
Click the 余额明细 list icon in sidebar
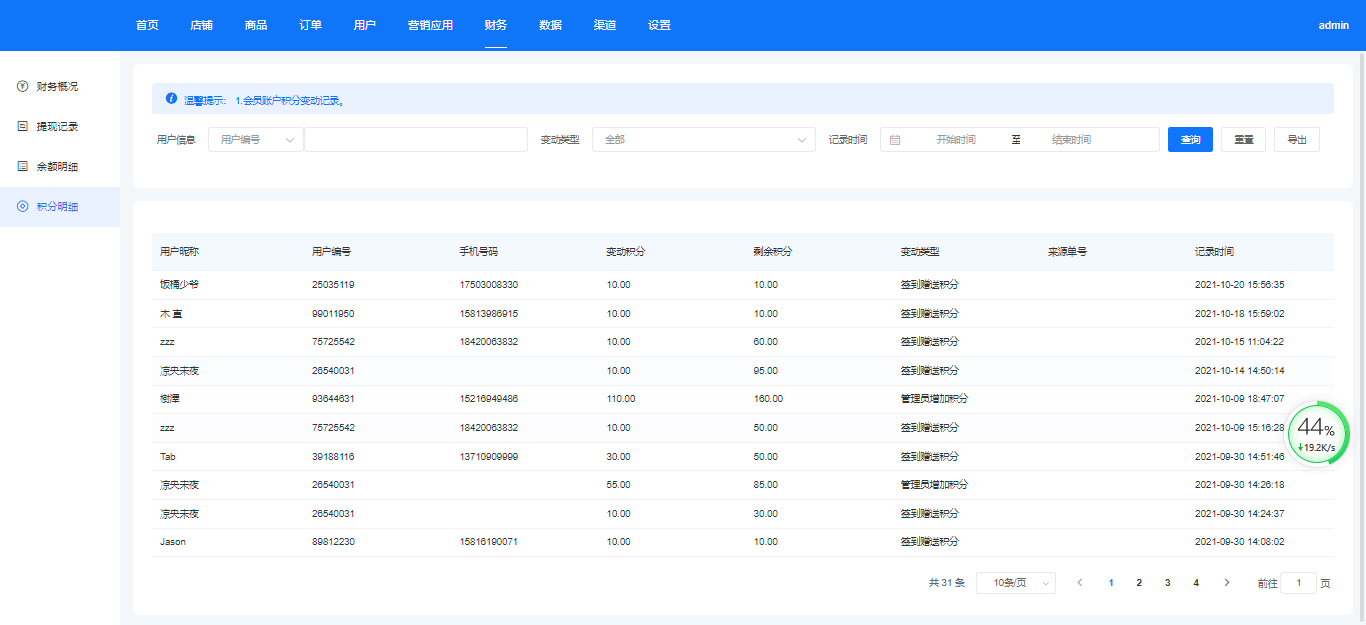[22, 167]
